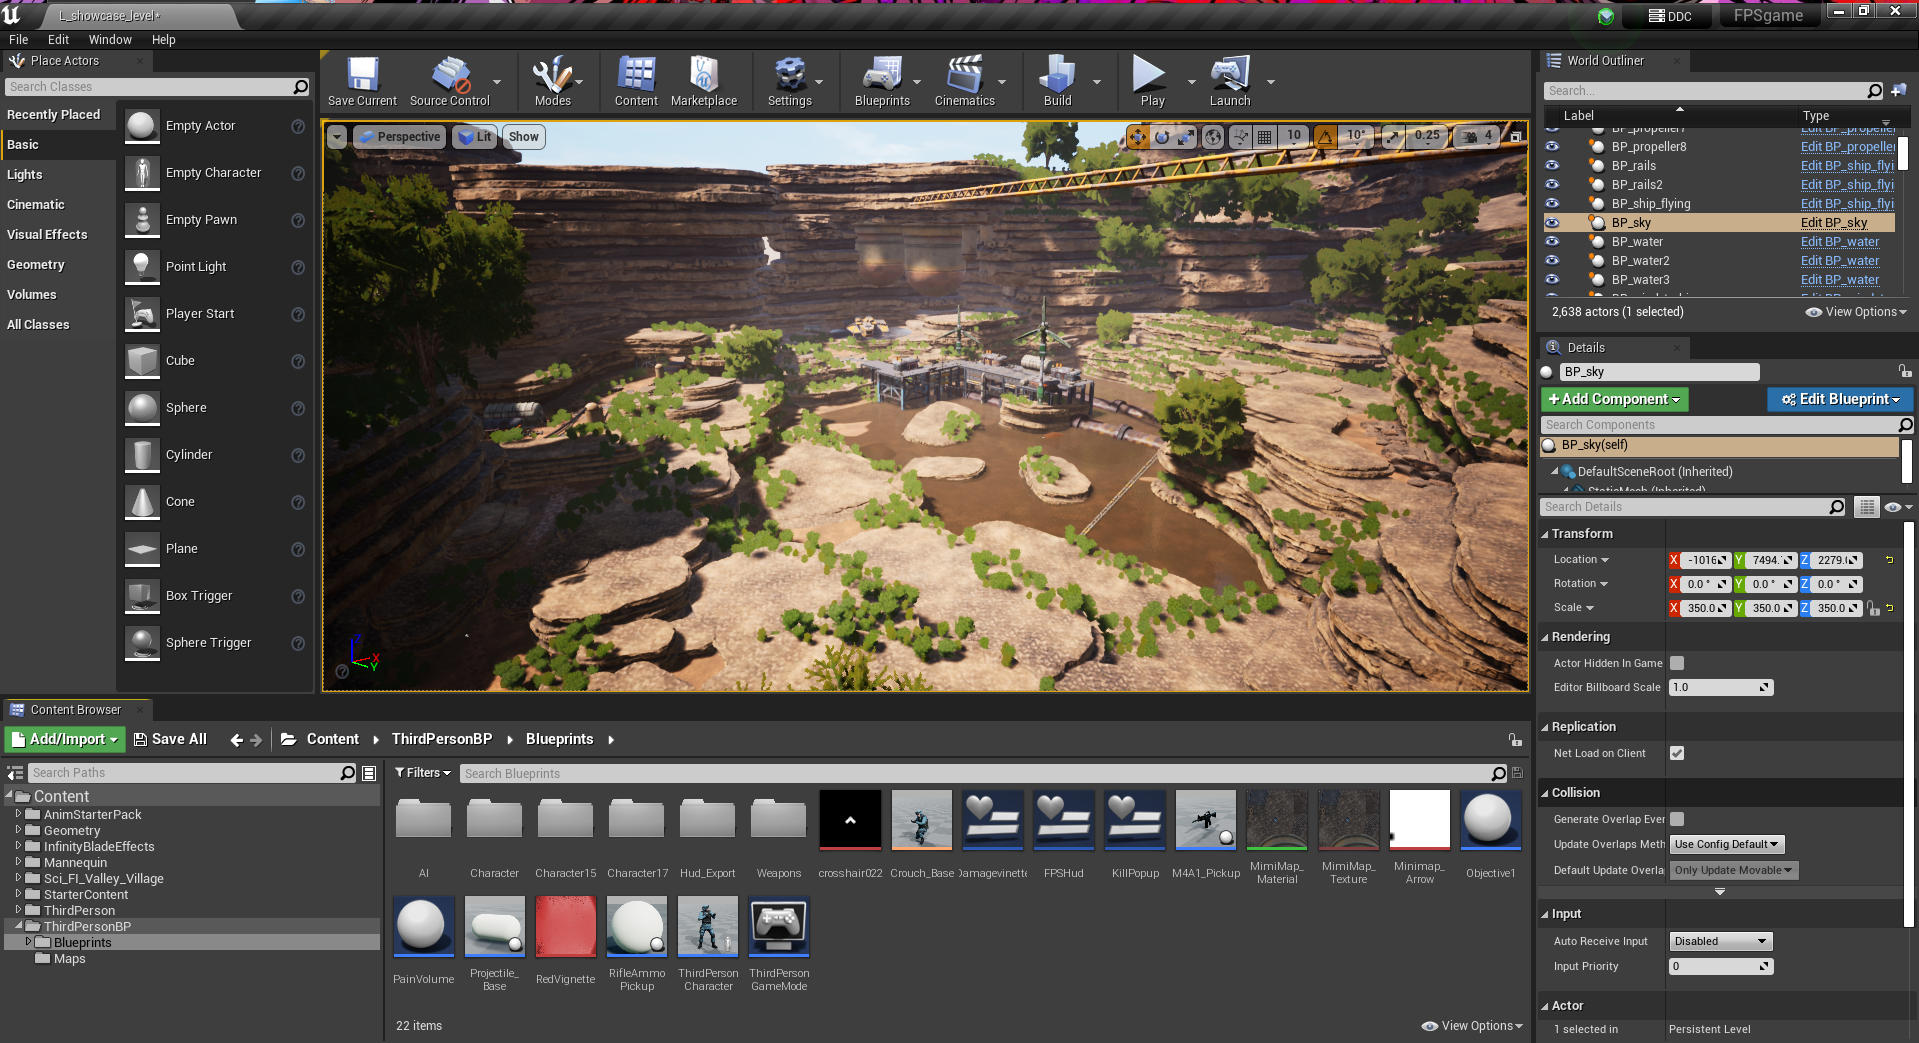Open the Window menu

coord(110,40)
